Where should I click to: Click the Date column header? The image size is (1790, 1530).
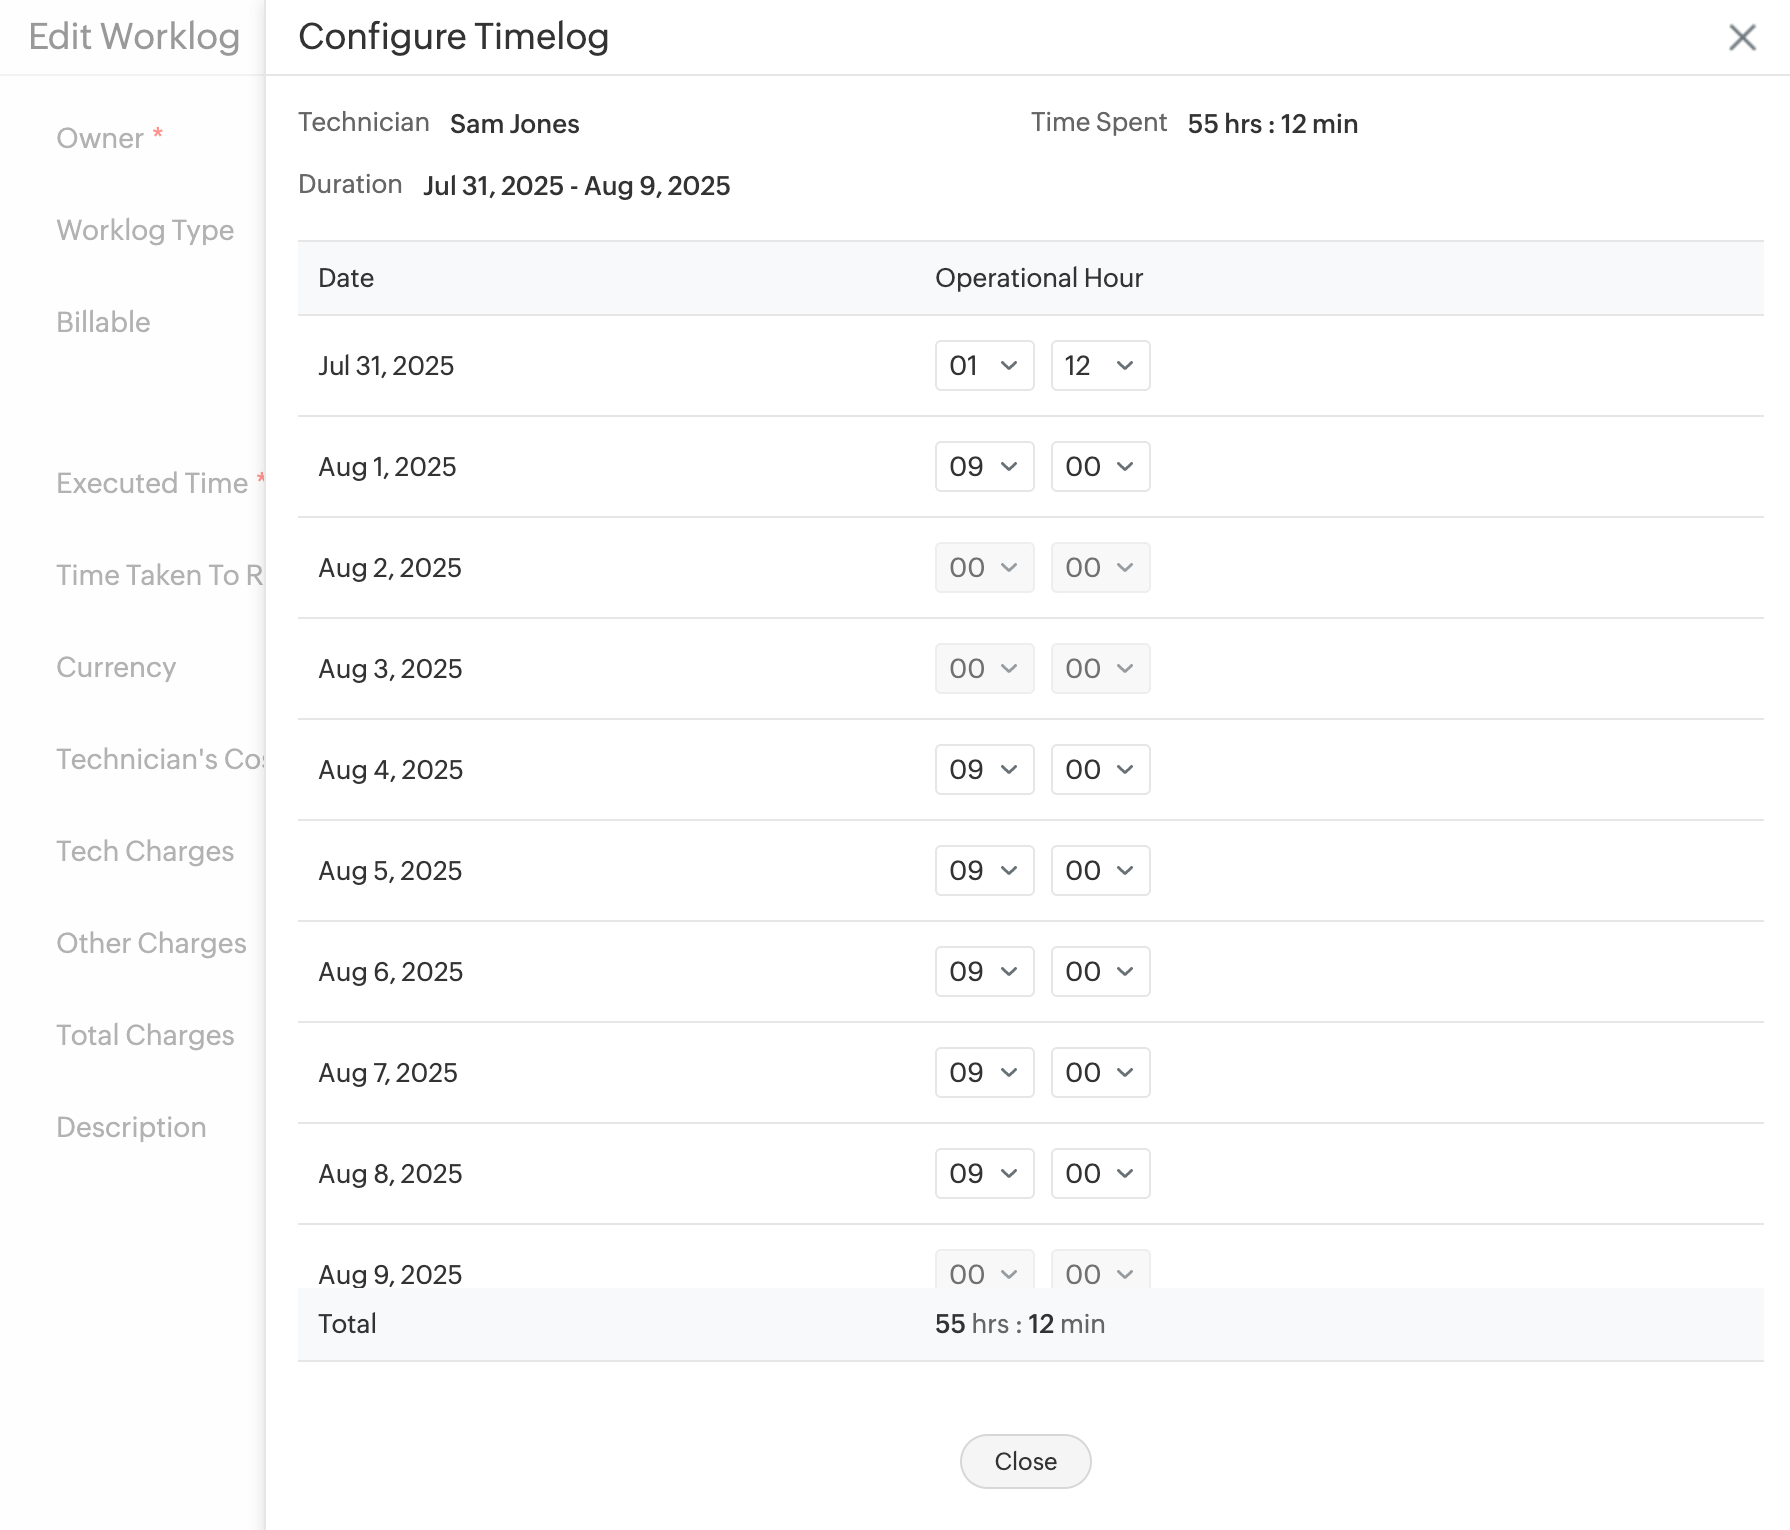point(346,278)
